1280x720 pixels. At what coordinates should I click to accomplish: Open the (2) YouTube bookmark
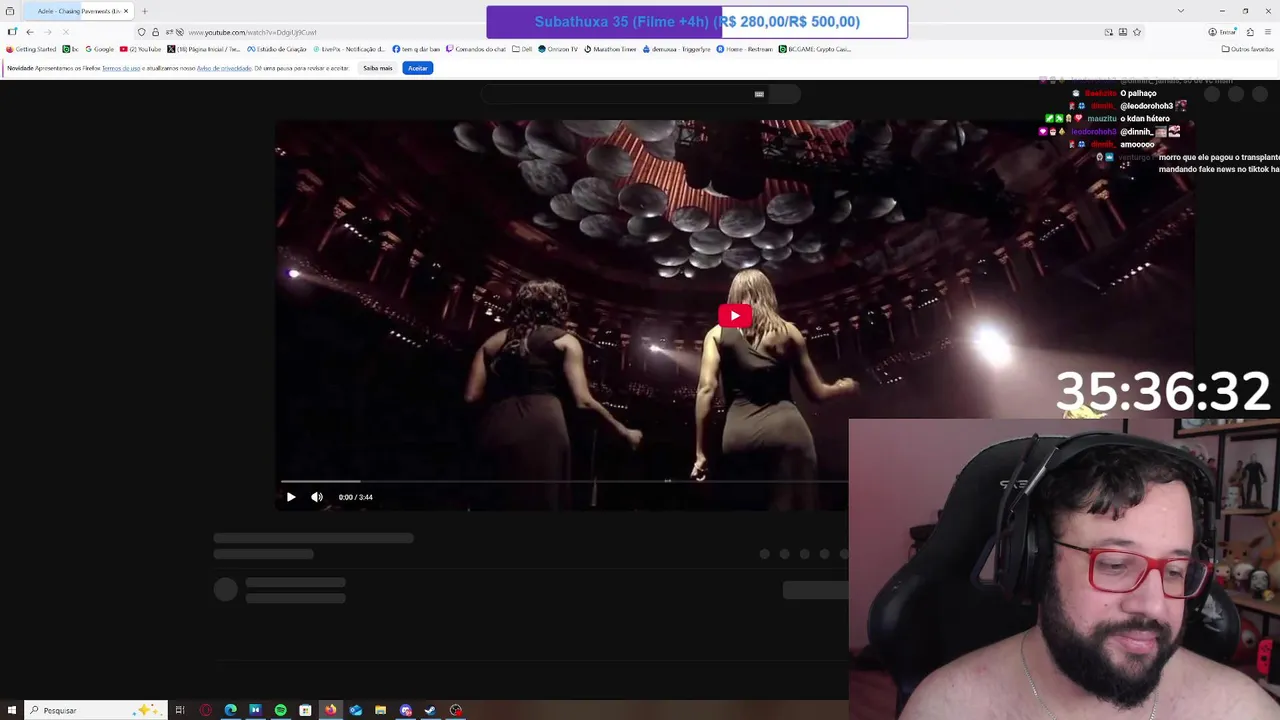141,49
